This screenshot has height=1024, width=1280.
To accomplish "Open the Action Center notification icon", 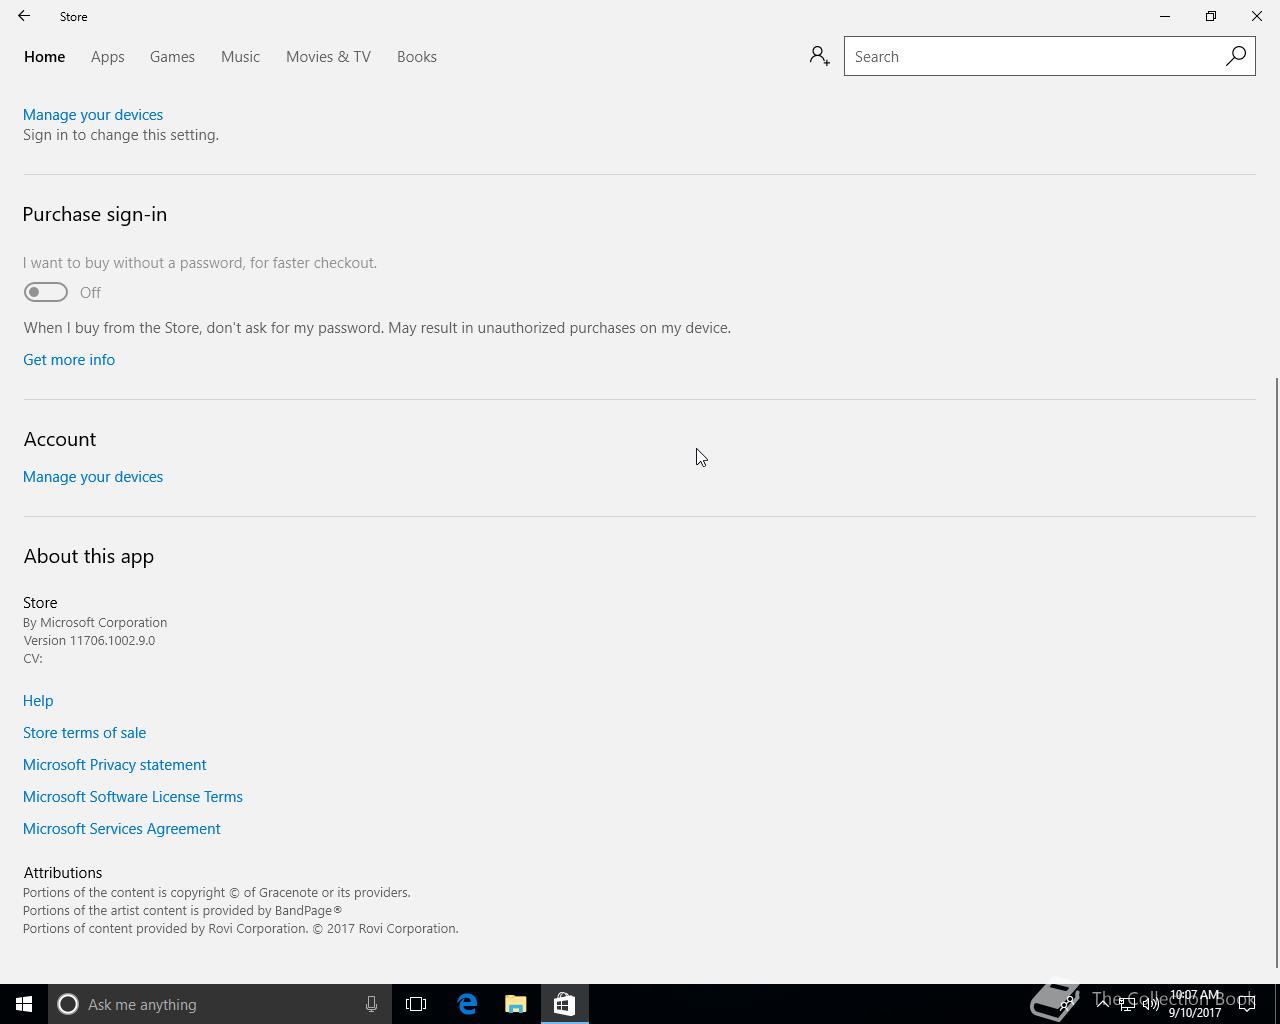I will (1247, 1004).
